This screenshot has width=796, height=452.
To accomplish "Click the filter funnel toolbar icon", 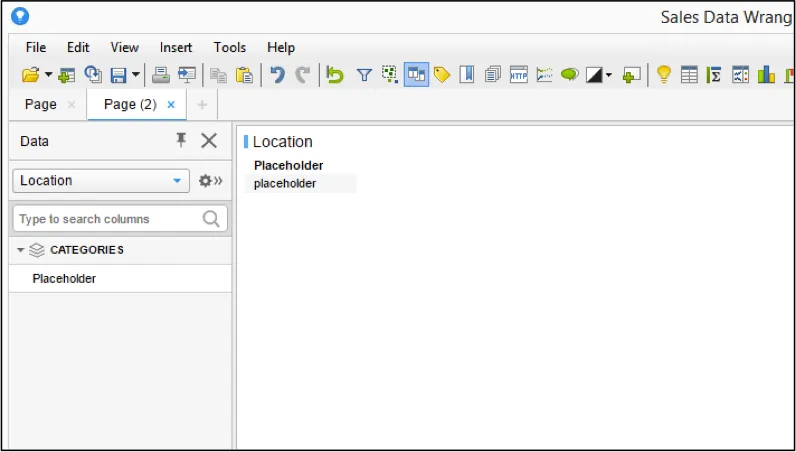I will coord(364,75).
